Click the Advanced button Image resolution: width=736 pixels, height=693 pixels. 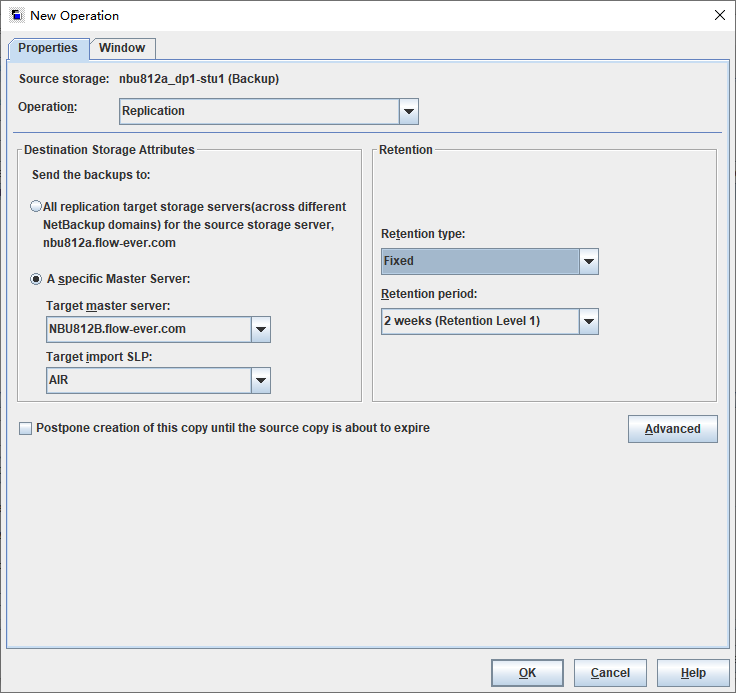pos(673,429)
